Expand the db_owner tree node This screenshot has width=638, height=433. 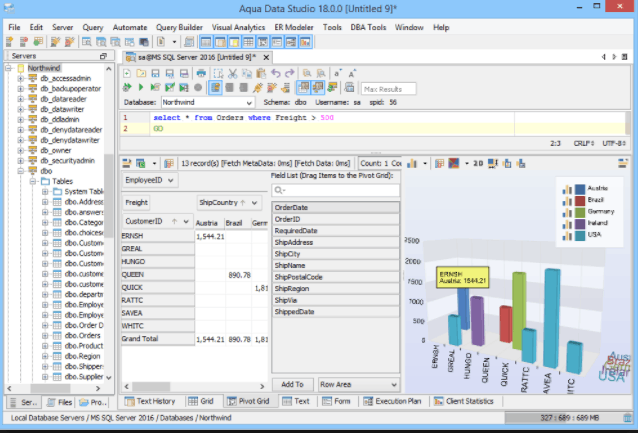(x=20, y=150)
